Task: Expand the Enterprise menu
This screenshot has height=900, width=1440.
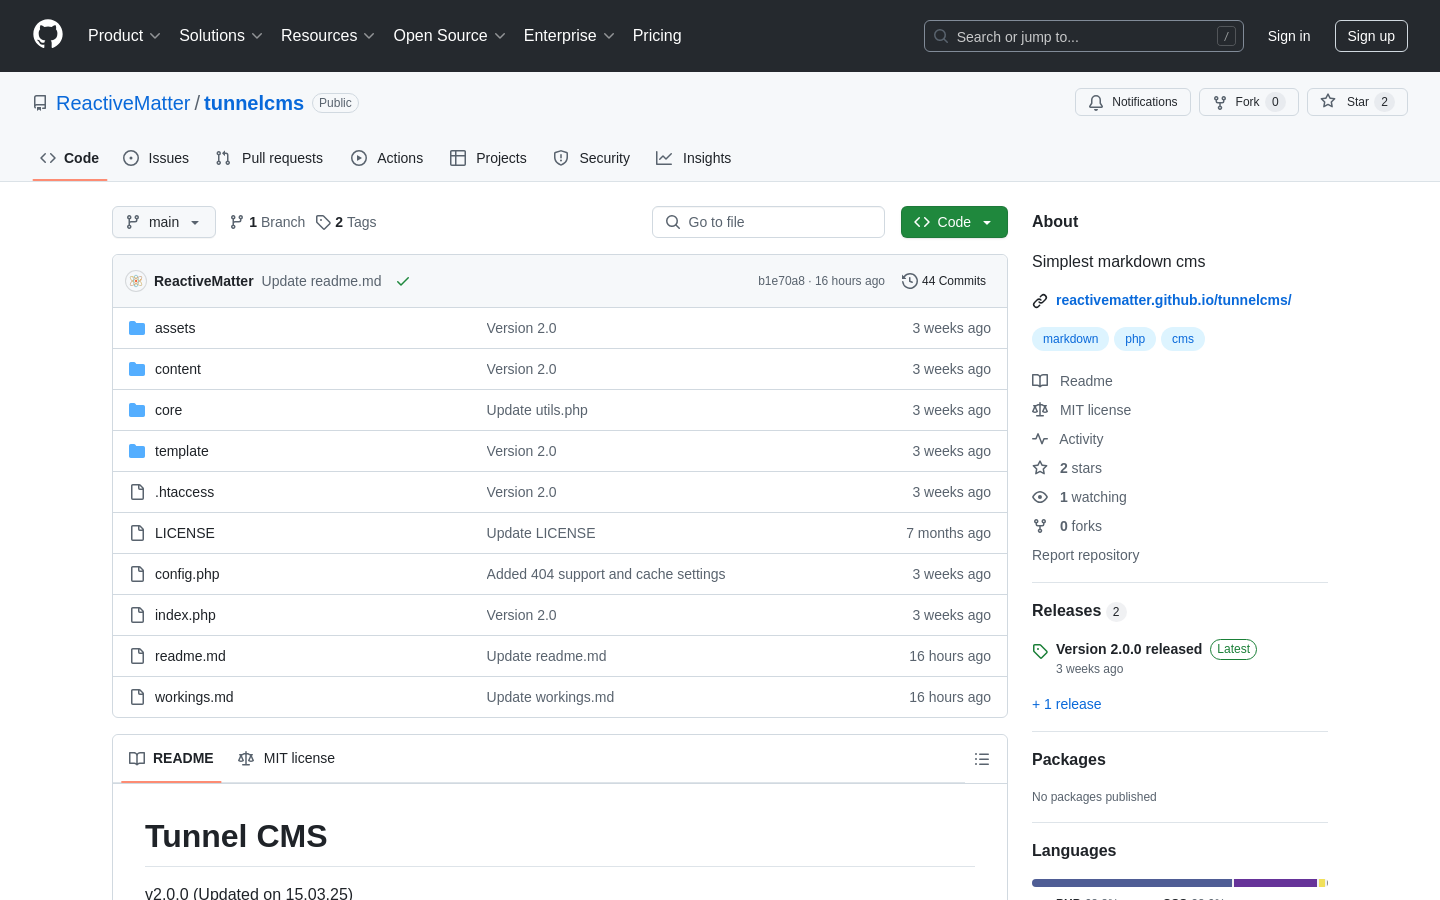Action: click(x=569, y=36)
